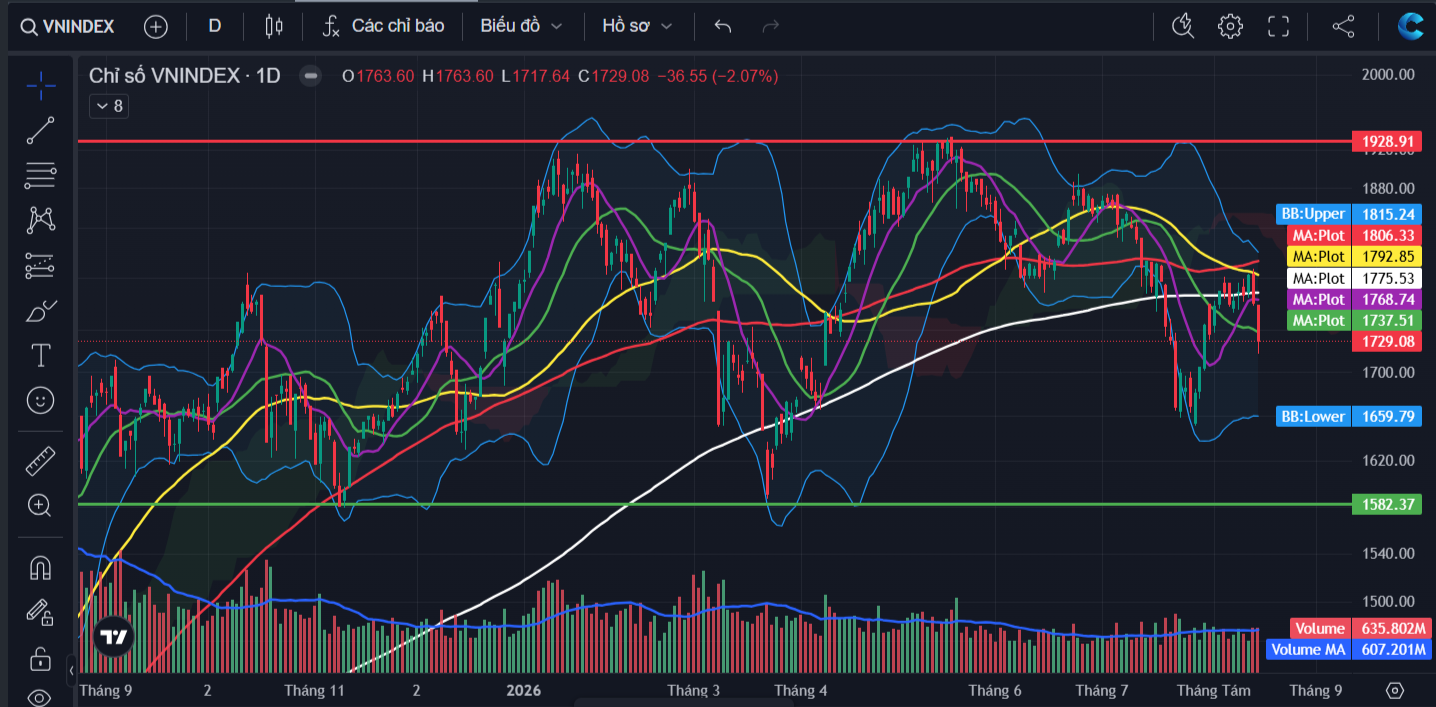Redo the last chart action
Viewport: 1436px width, 707px height.
click(770, 26)
